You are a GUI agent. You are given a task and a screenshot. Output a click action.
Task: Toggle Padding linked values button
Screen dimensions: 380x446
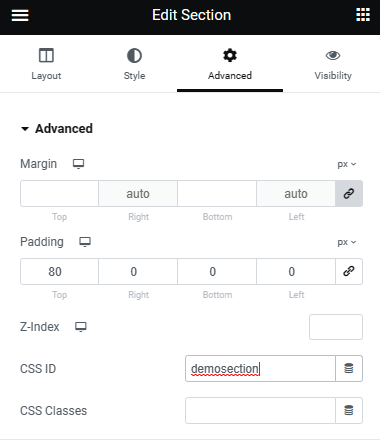[x=349, y=271]
